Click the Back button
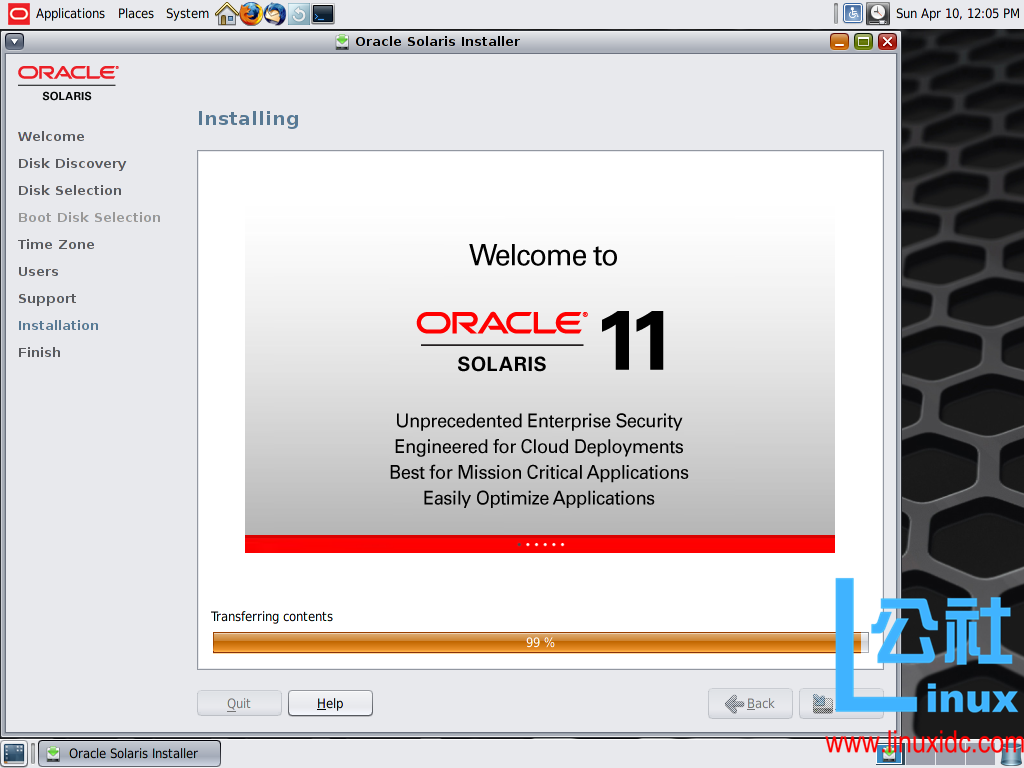Viewport: 1024px width, 768px height. point(750,703)
